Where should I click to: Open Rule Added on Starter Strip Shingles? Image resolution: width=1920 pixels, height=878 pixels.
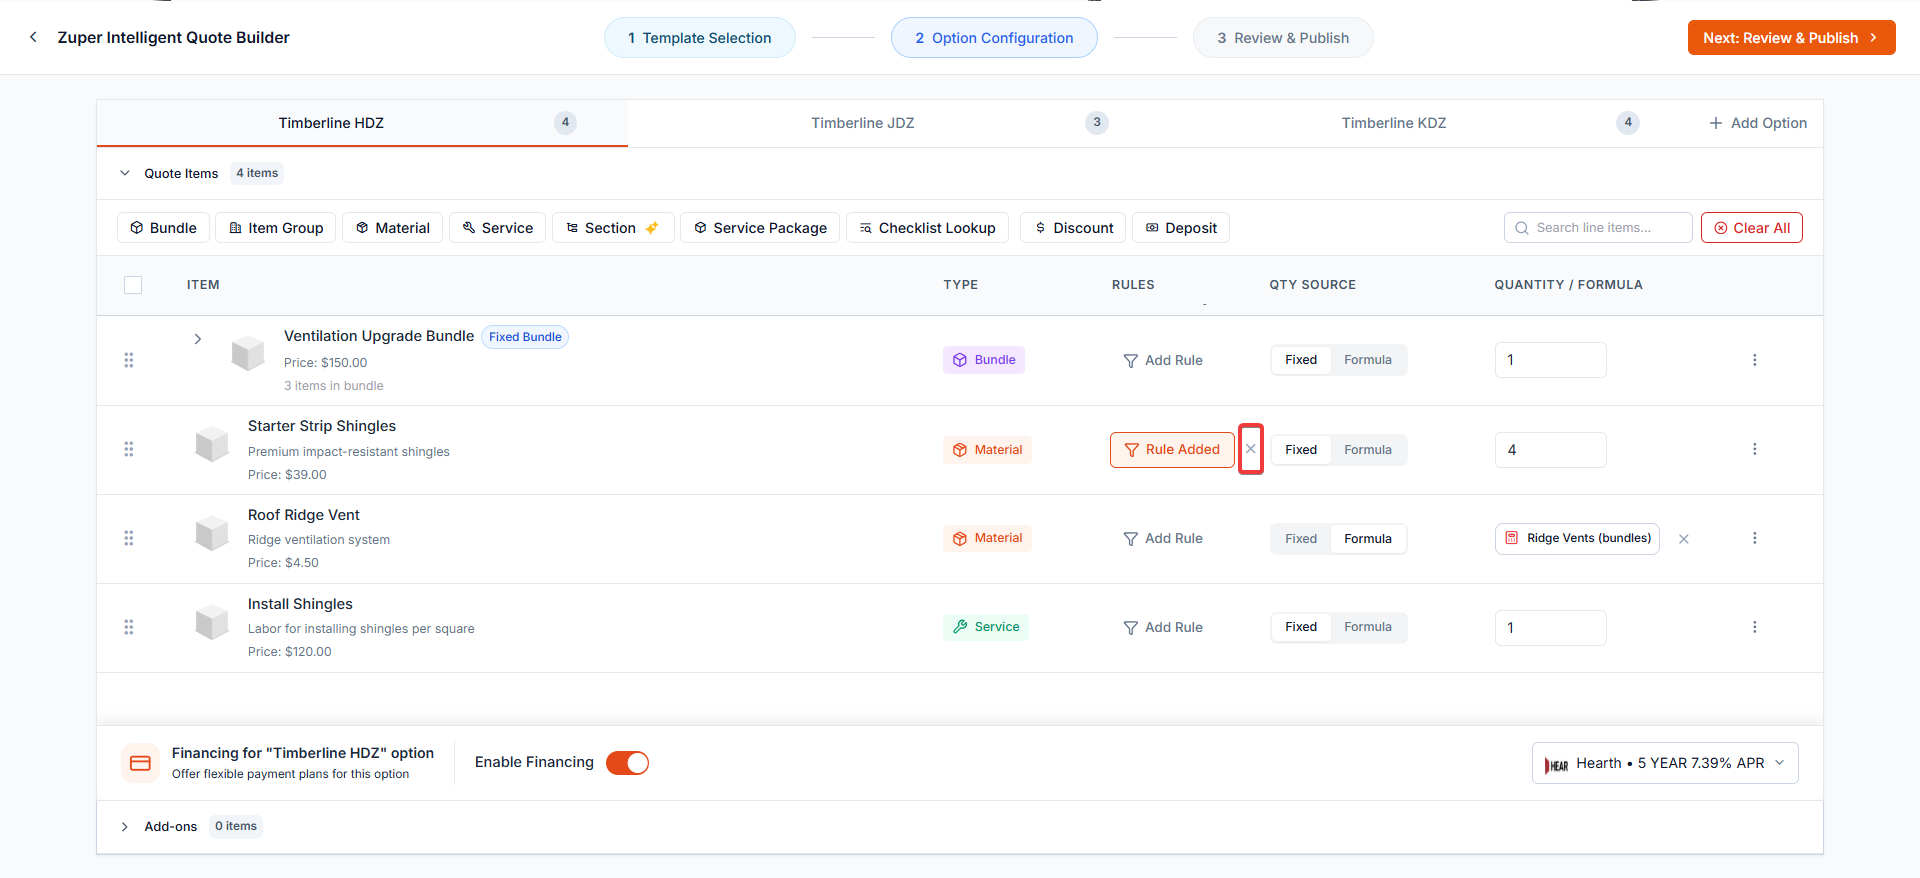pos(1172,450)
